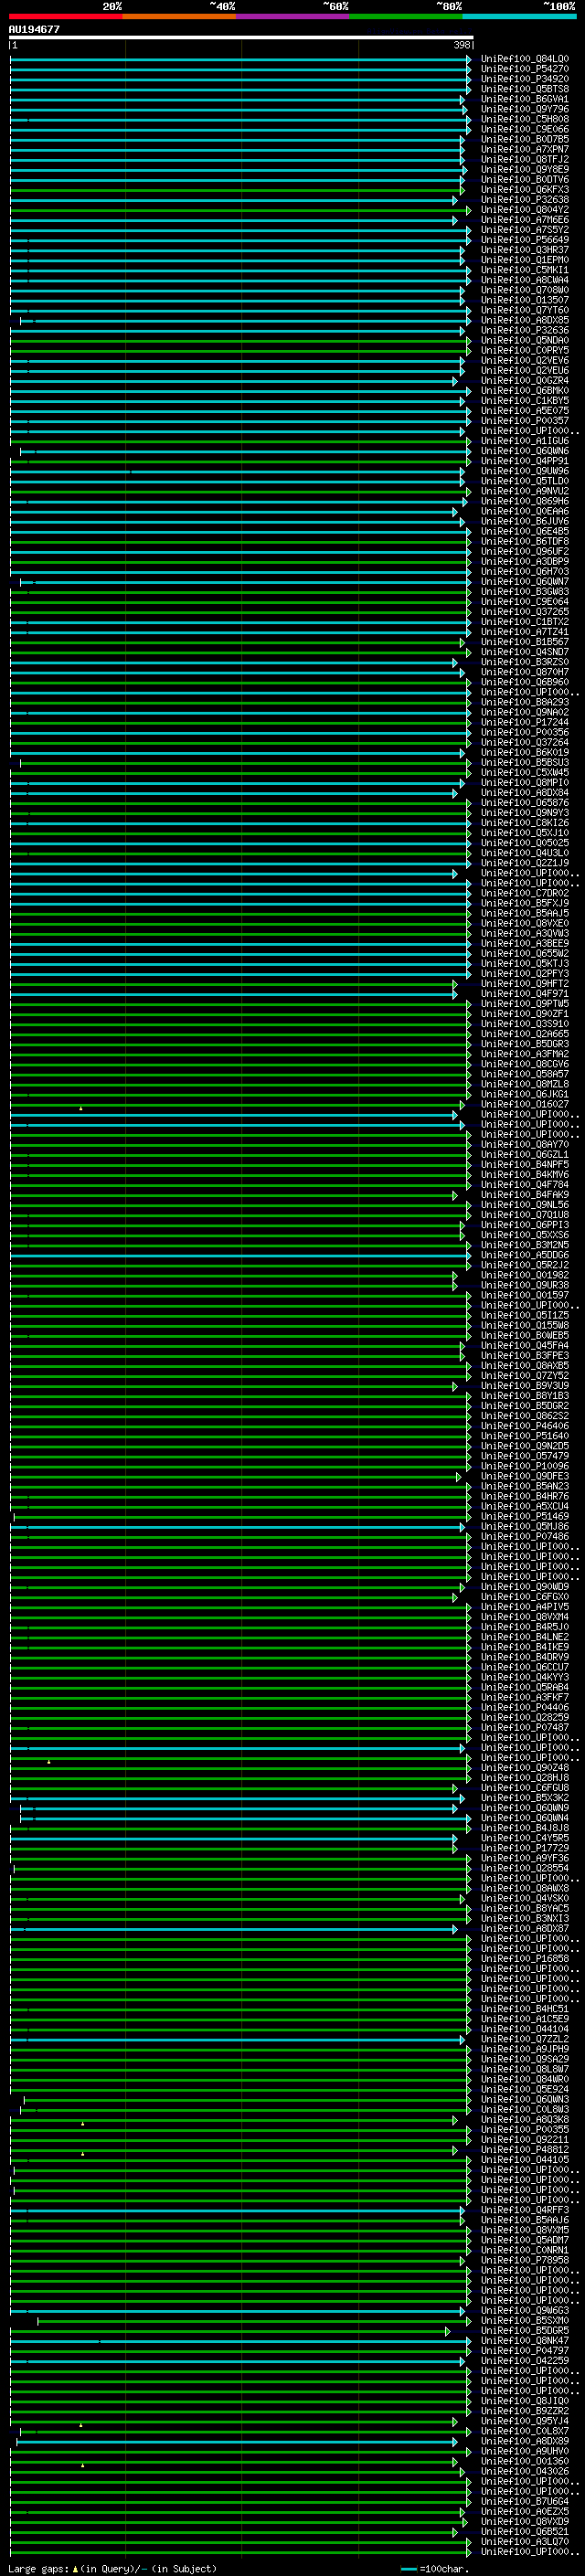Select hit label UniRef100_Q8AY70
Viewport: 585px width, 2576px height.
[x=525, y=1144]
